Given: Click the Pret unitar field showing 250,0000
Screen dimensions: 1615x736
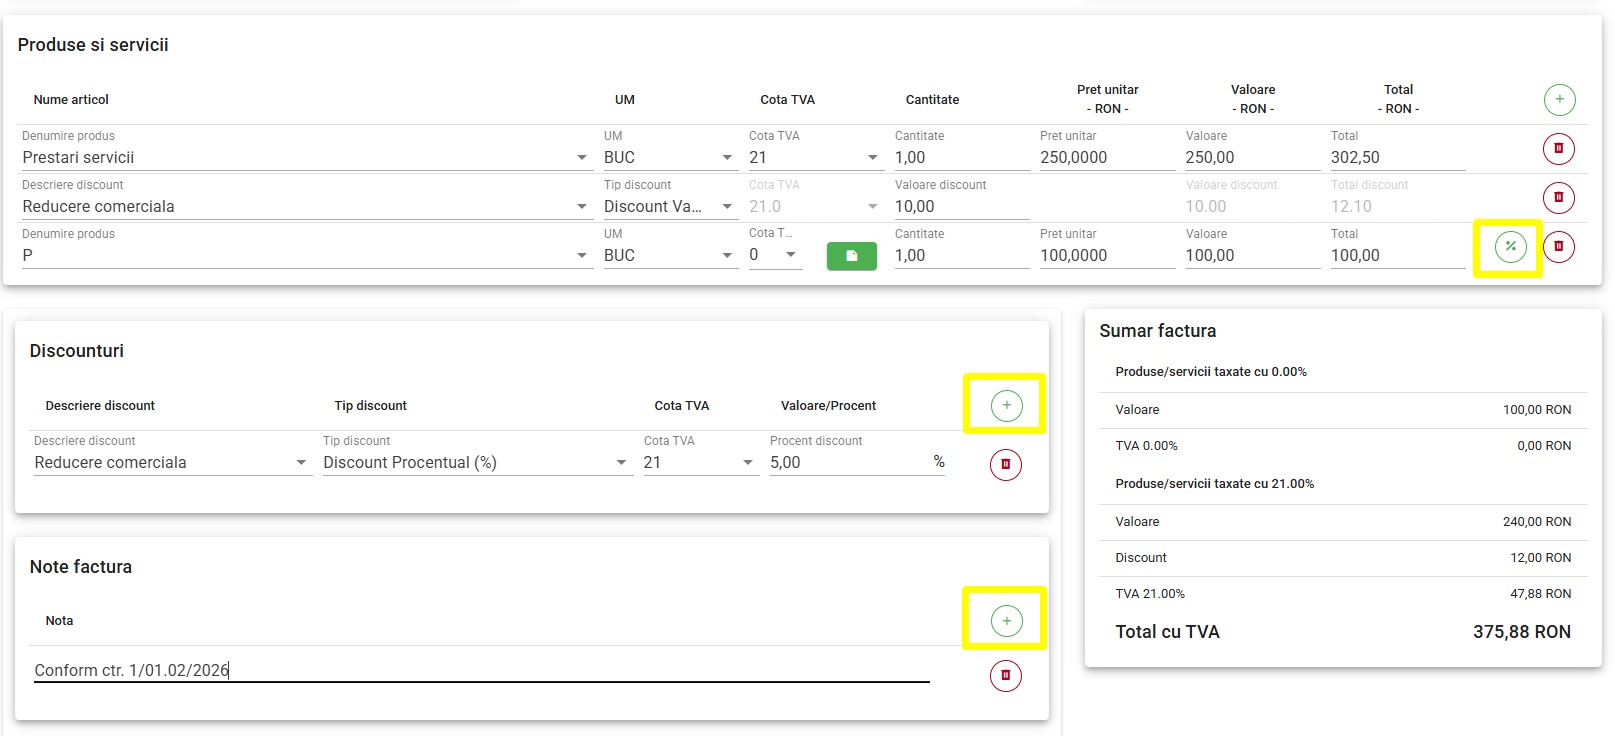Looking at the screenshot, I should (1105, 158).
